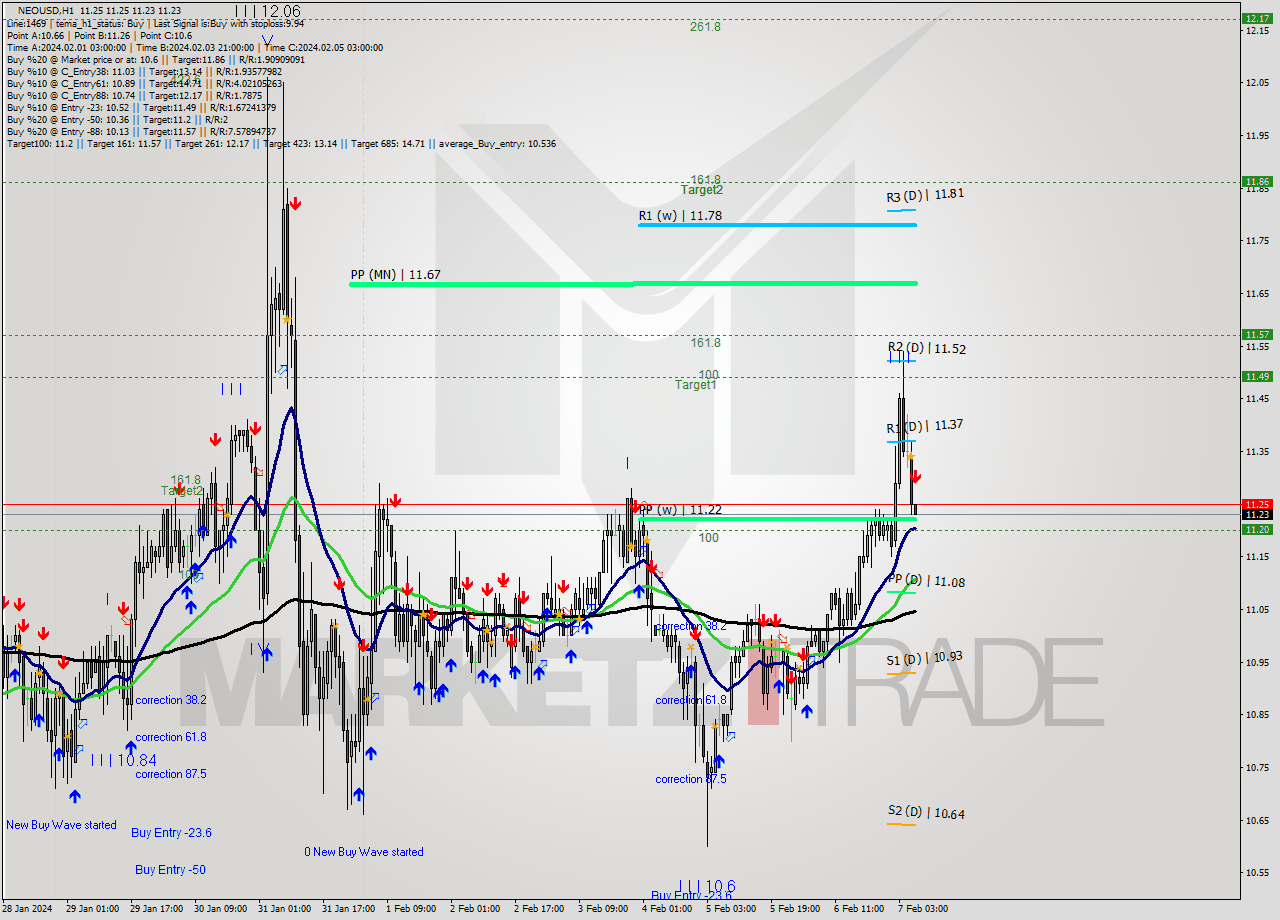1280x920 pixels.
Task: Click 12.05 on the price axis
Action: click(1258, 83)
